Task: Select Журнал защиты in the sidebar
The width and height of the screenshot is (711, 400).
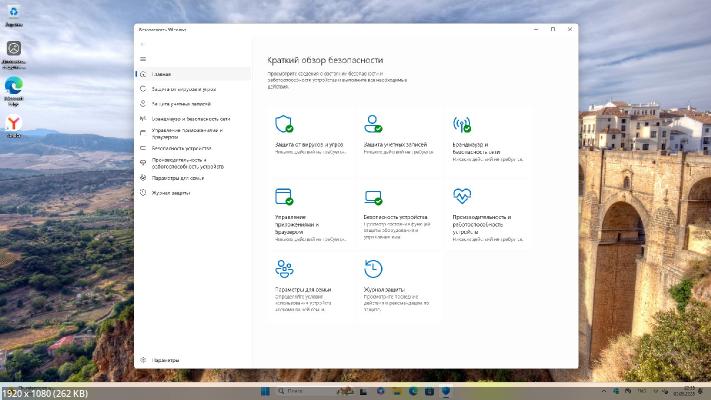Action: [x=170, y=192]
